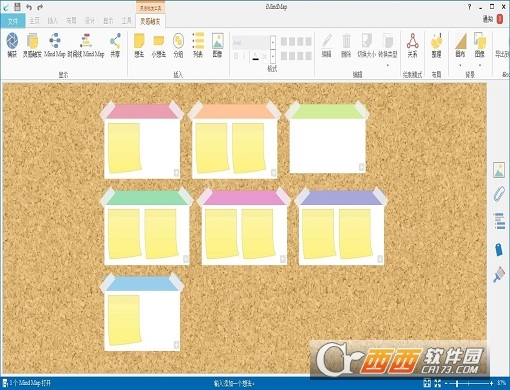Click the zoom out minus button

click(x=446, y=383)
